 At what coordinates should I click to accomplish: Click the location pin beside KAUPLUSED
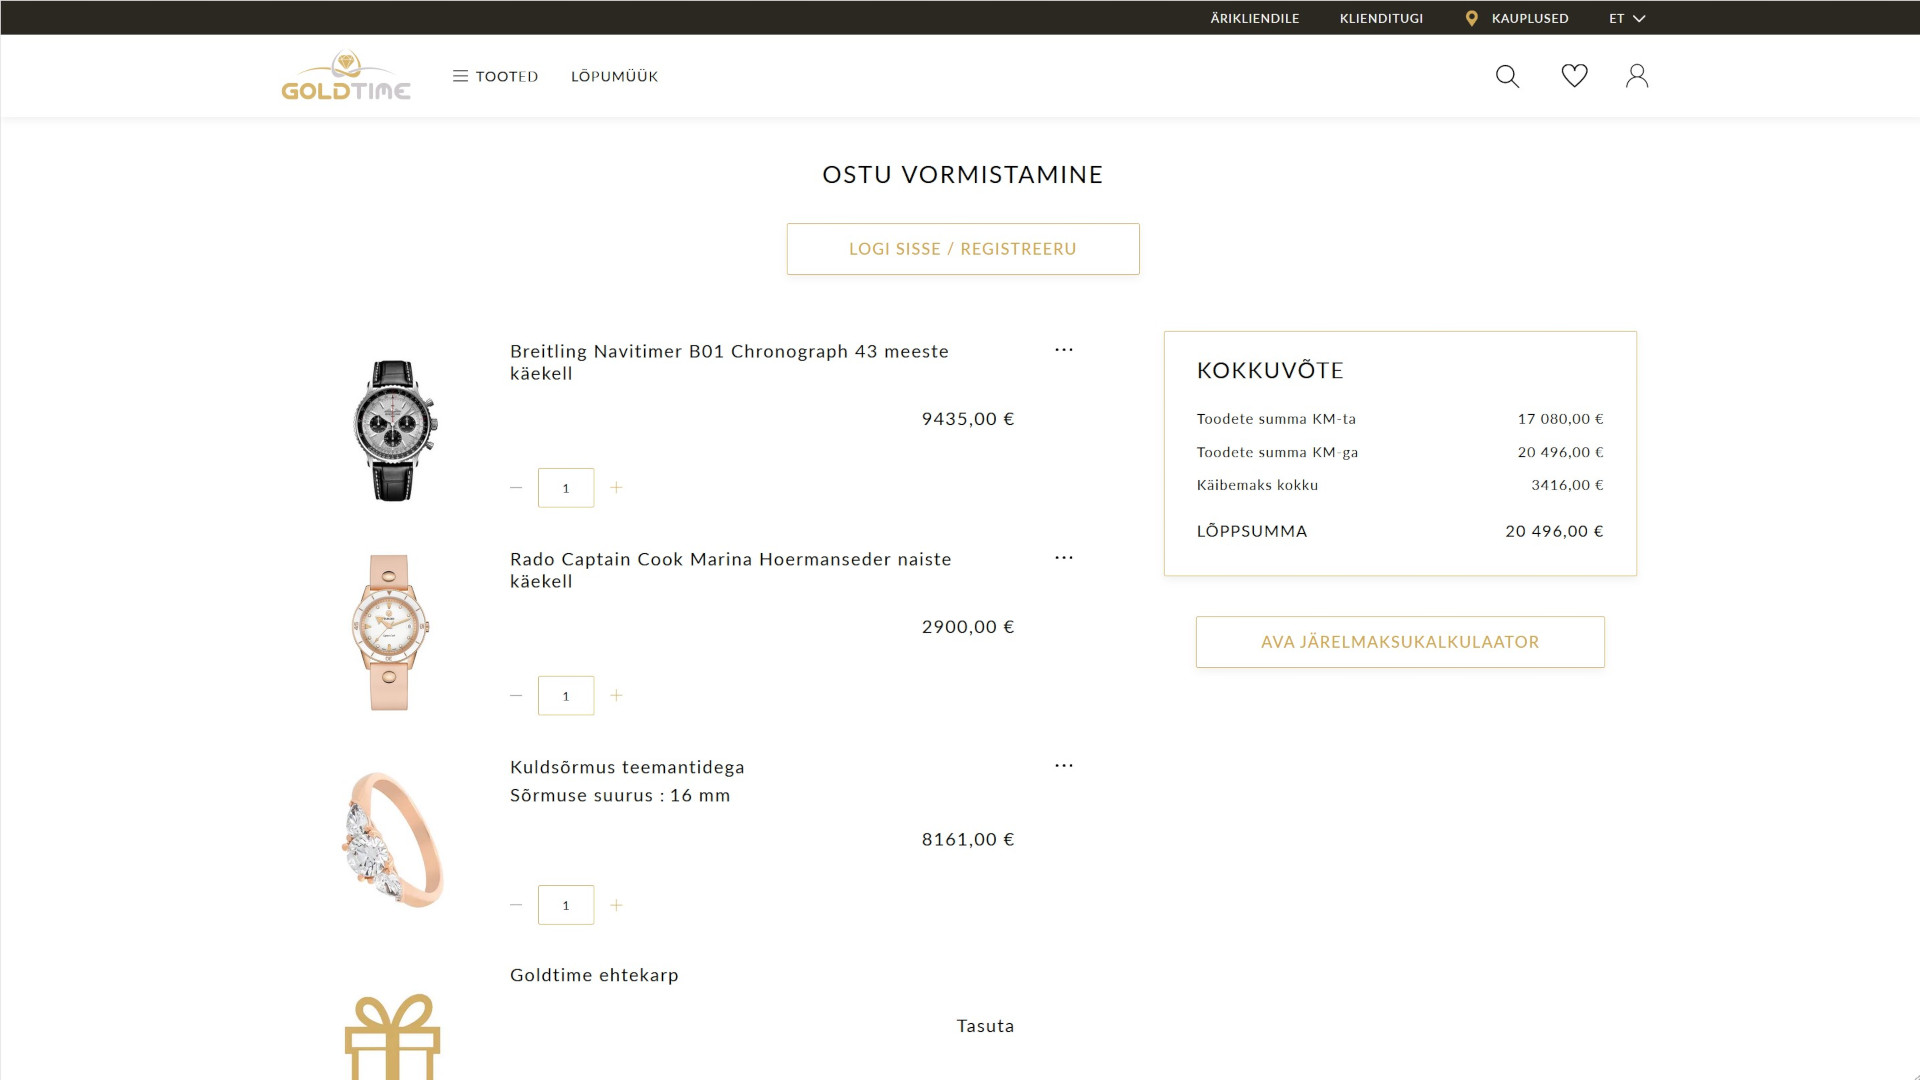click(x=1470, y=17)
